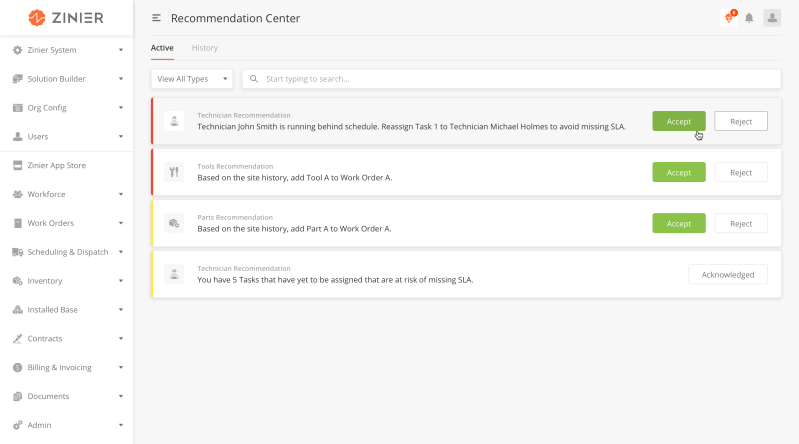Click the orange alert badge icon in header
This screenshot has height=444, width=799.
coord(729,18)
